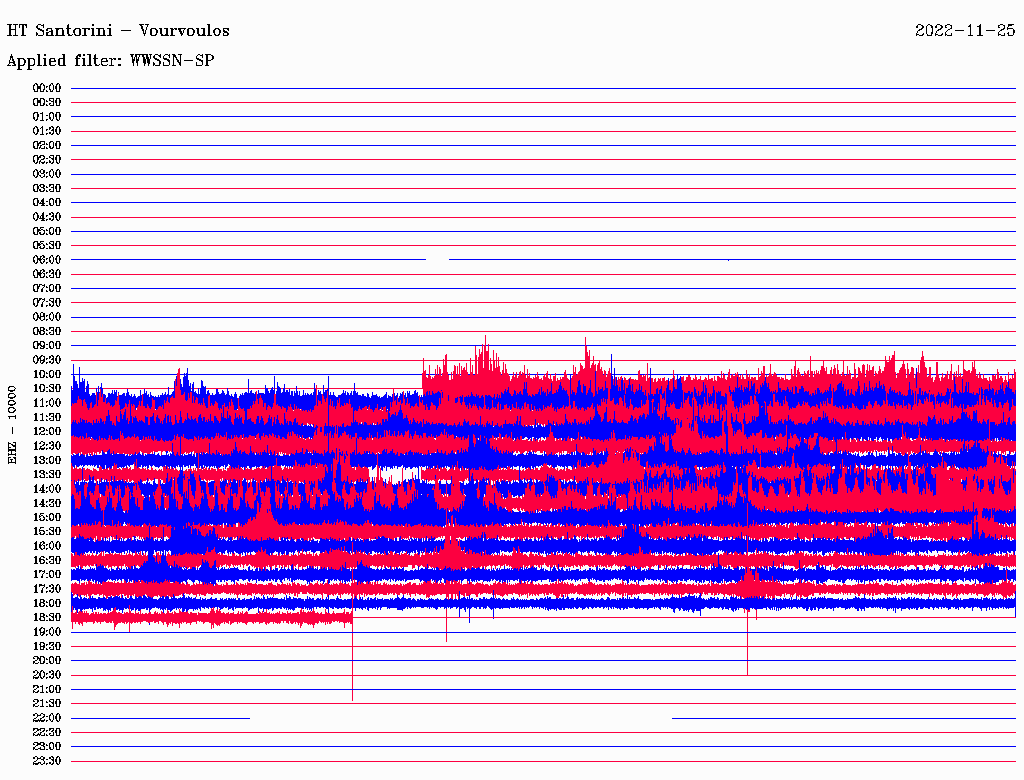Click the 14:00 time label

pos(47,489)
